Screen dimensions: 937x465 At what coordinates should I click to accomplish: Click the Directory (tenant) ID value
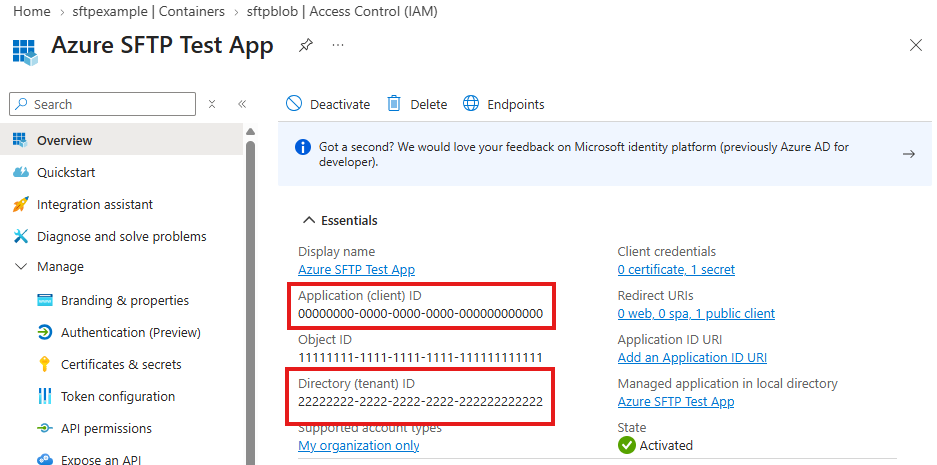click(x=421, y=402)
